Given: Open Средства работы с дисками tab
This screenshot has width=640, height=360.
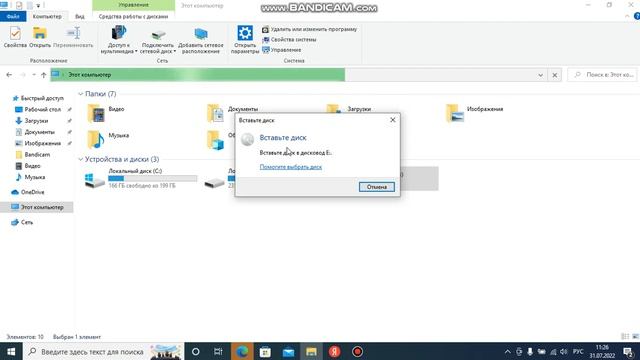Looking at the screenshot, I should coord(133,16).
